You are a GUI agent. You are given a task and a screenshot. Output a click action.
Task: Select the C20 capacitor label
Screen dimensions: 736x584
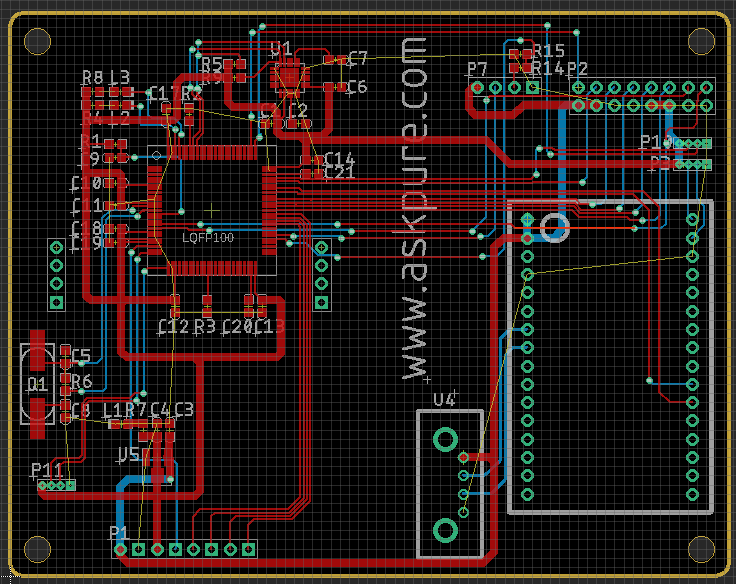tap(237, 327)
